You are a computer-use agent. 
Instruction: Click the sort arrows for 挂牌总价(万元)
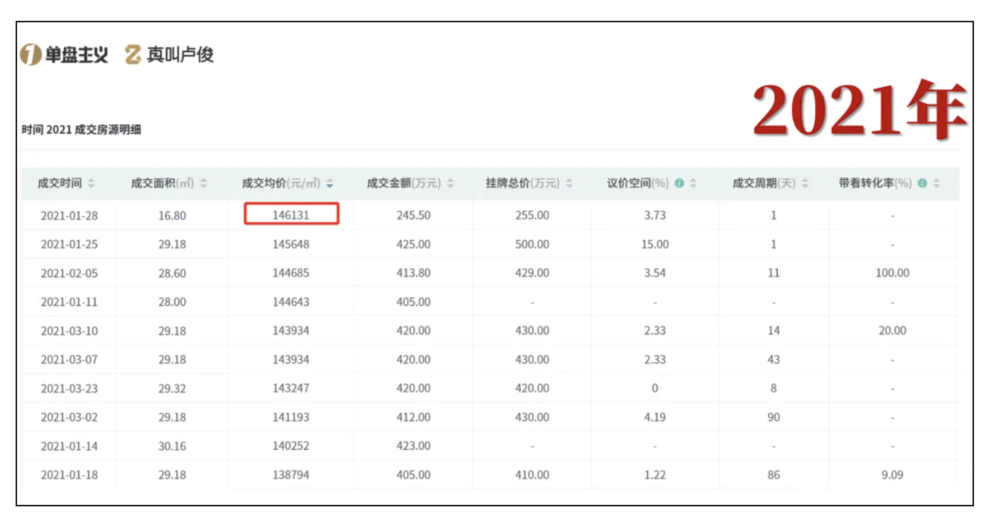570,184
